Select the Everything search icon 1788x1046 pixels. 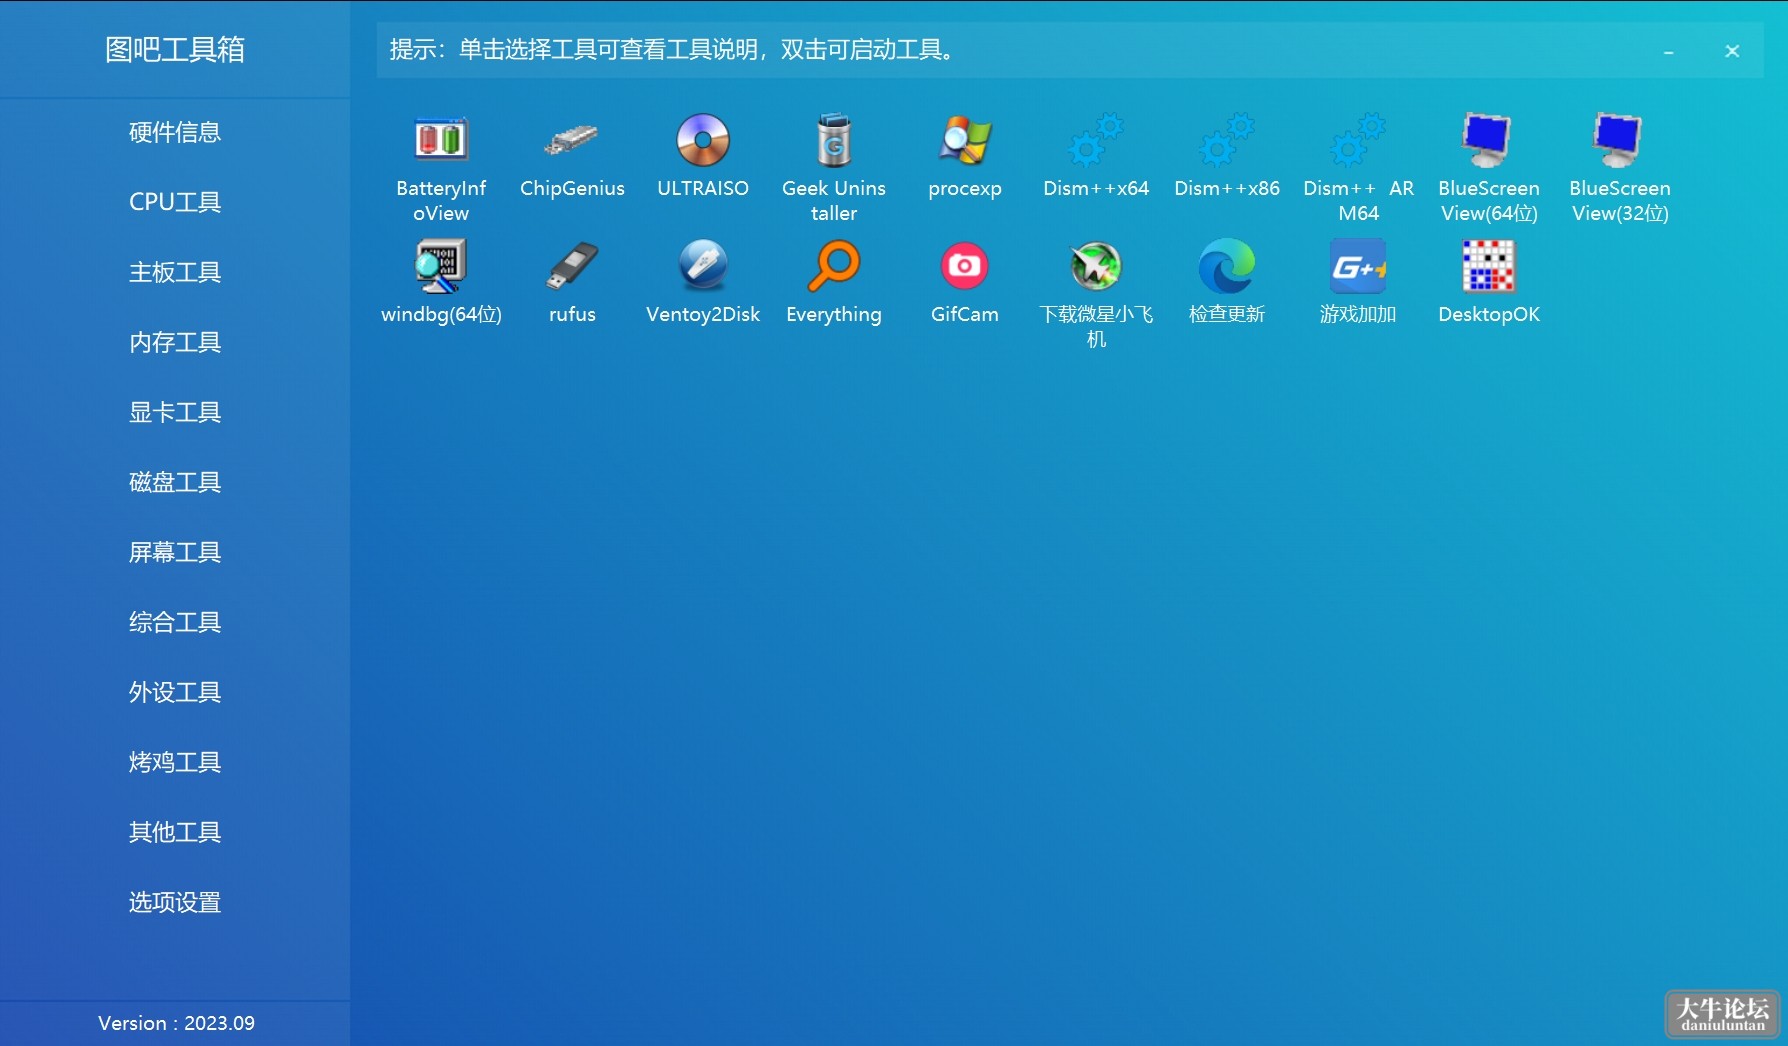[x=834, y=266]
